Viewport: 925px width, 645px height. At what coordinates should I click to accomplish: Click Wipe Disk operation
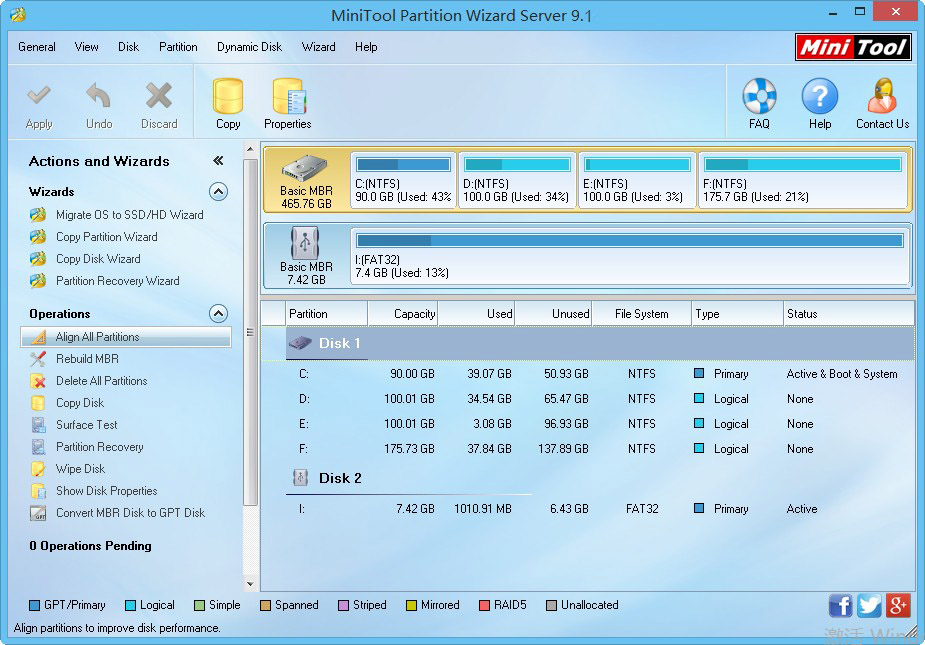point(80,469)
